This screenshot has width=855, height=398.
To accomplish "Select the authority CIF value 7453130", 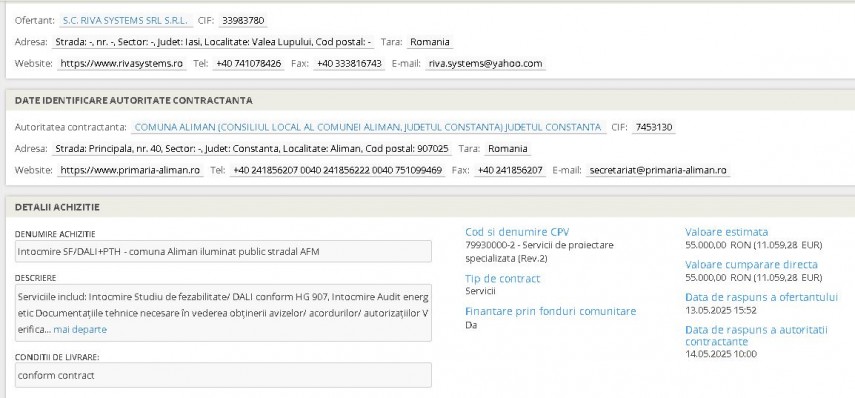I will pos(654,127).
